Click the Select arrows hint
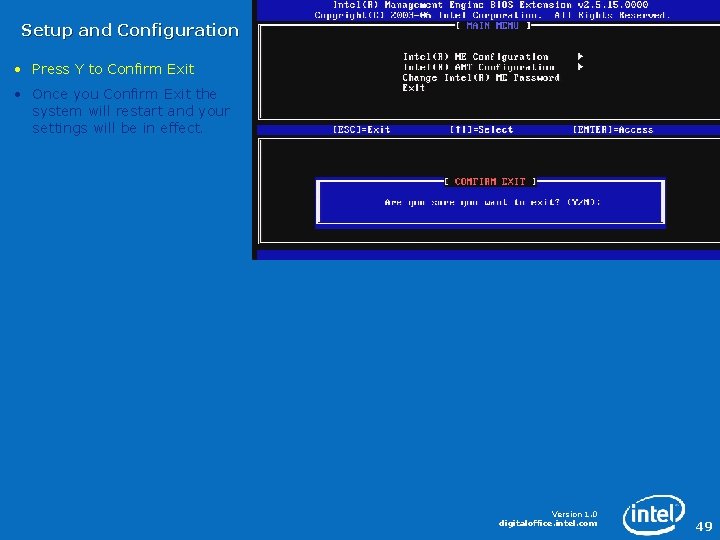 pos(481,130)
